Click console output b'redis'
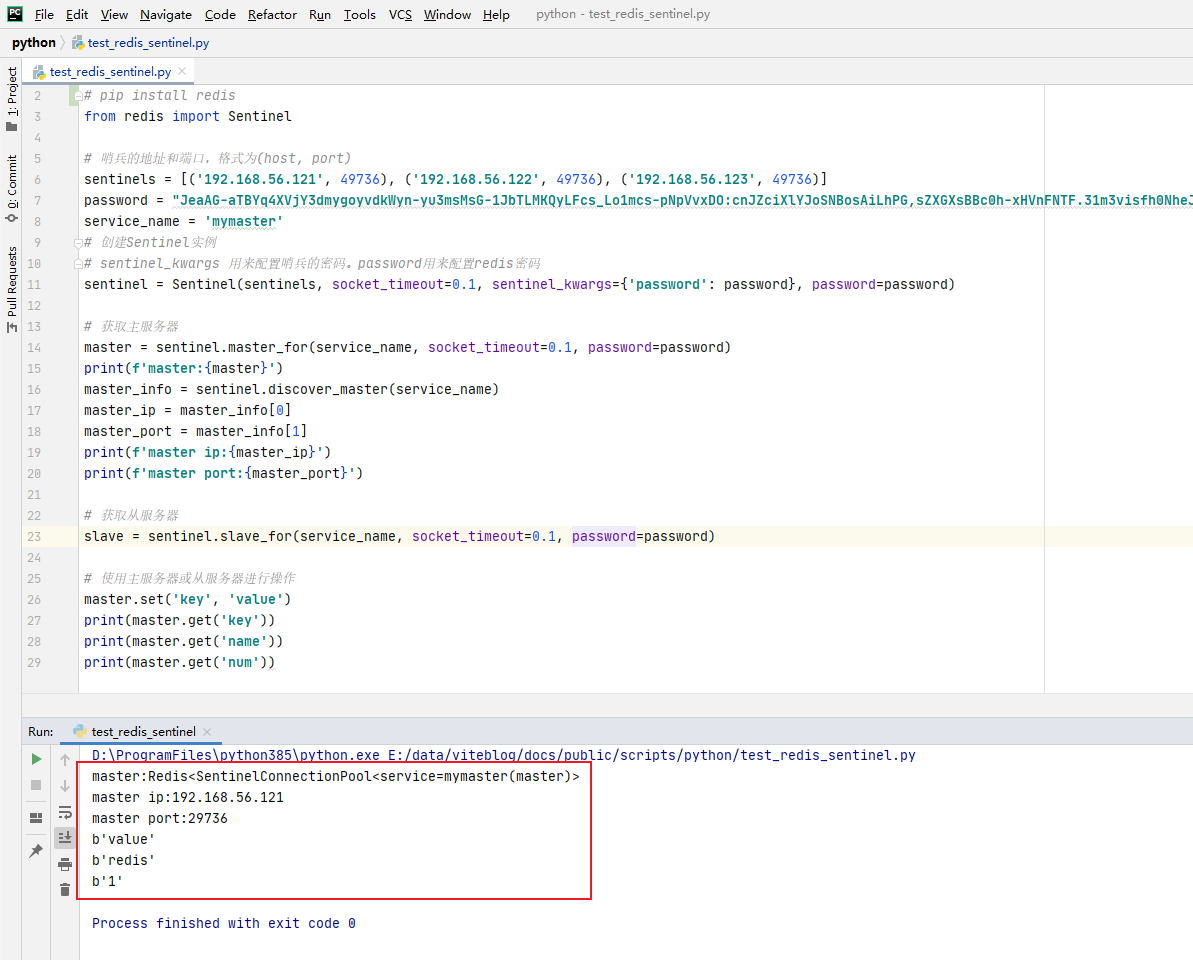The image size is (1193, 960). point(123,860)
